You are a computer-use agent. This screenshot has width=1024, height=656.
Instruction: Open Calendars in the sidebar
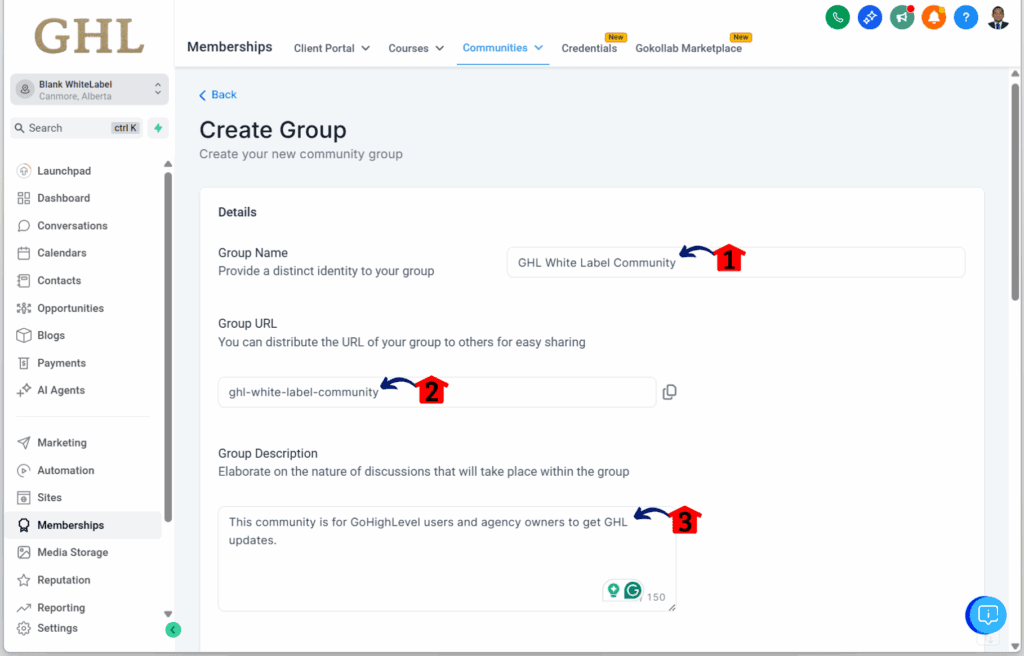point(52,253)
